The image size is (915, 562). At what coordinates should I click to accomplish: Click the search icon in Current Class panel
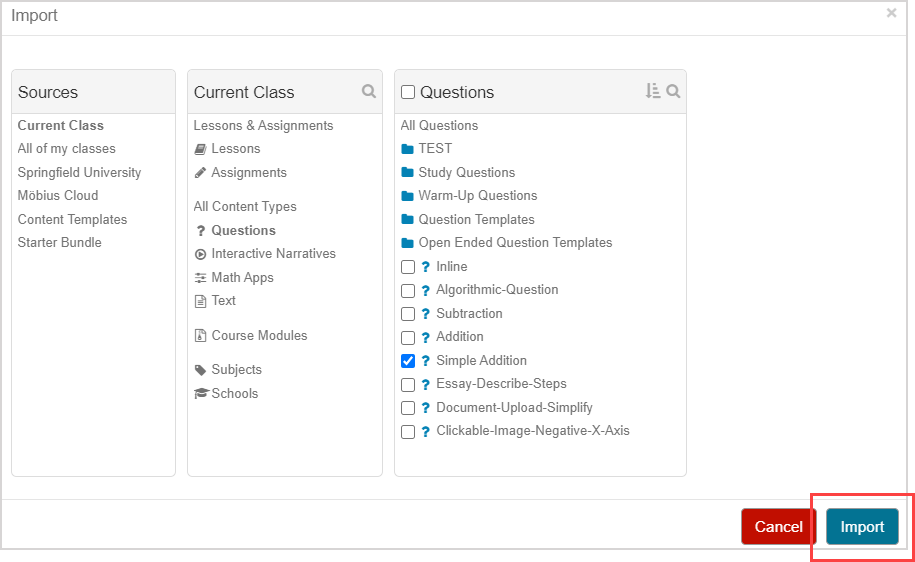(369, 91)
